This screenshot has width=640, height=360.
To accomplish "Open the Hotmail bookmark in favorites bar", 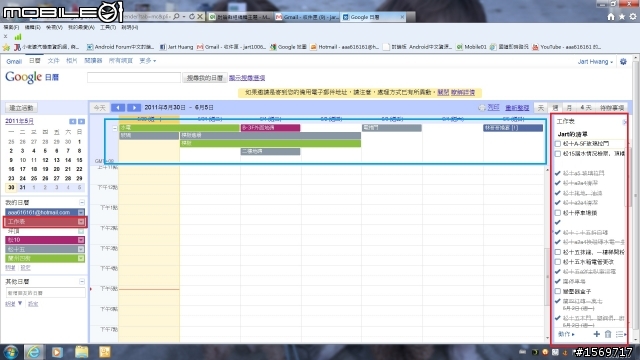I will click(x=345, y=47).
